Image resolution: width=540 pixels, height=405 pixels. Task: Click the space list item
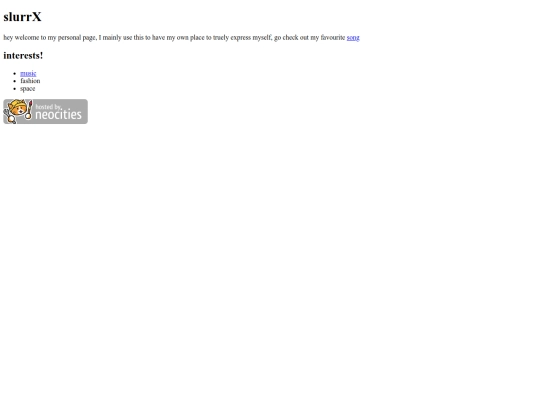click(28, 89)
